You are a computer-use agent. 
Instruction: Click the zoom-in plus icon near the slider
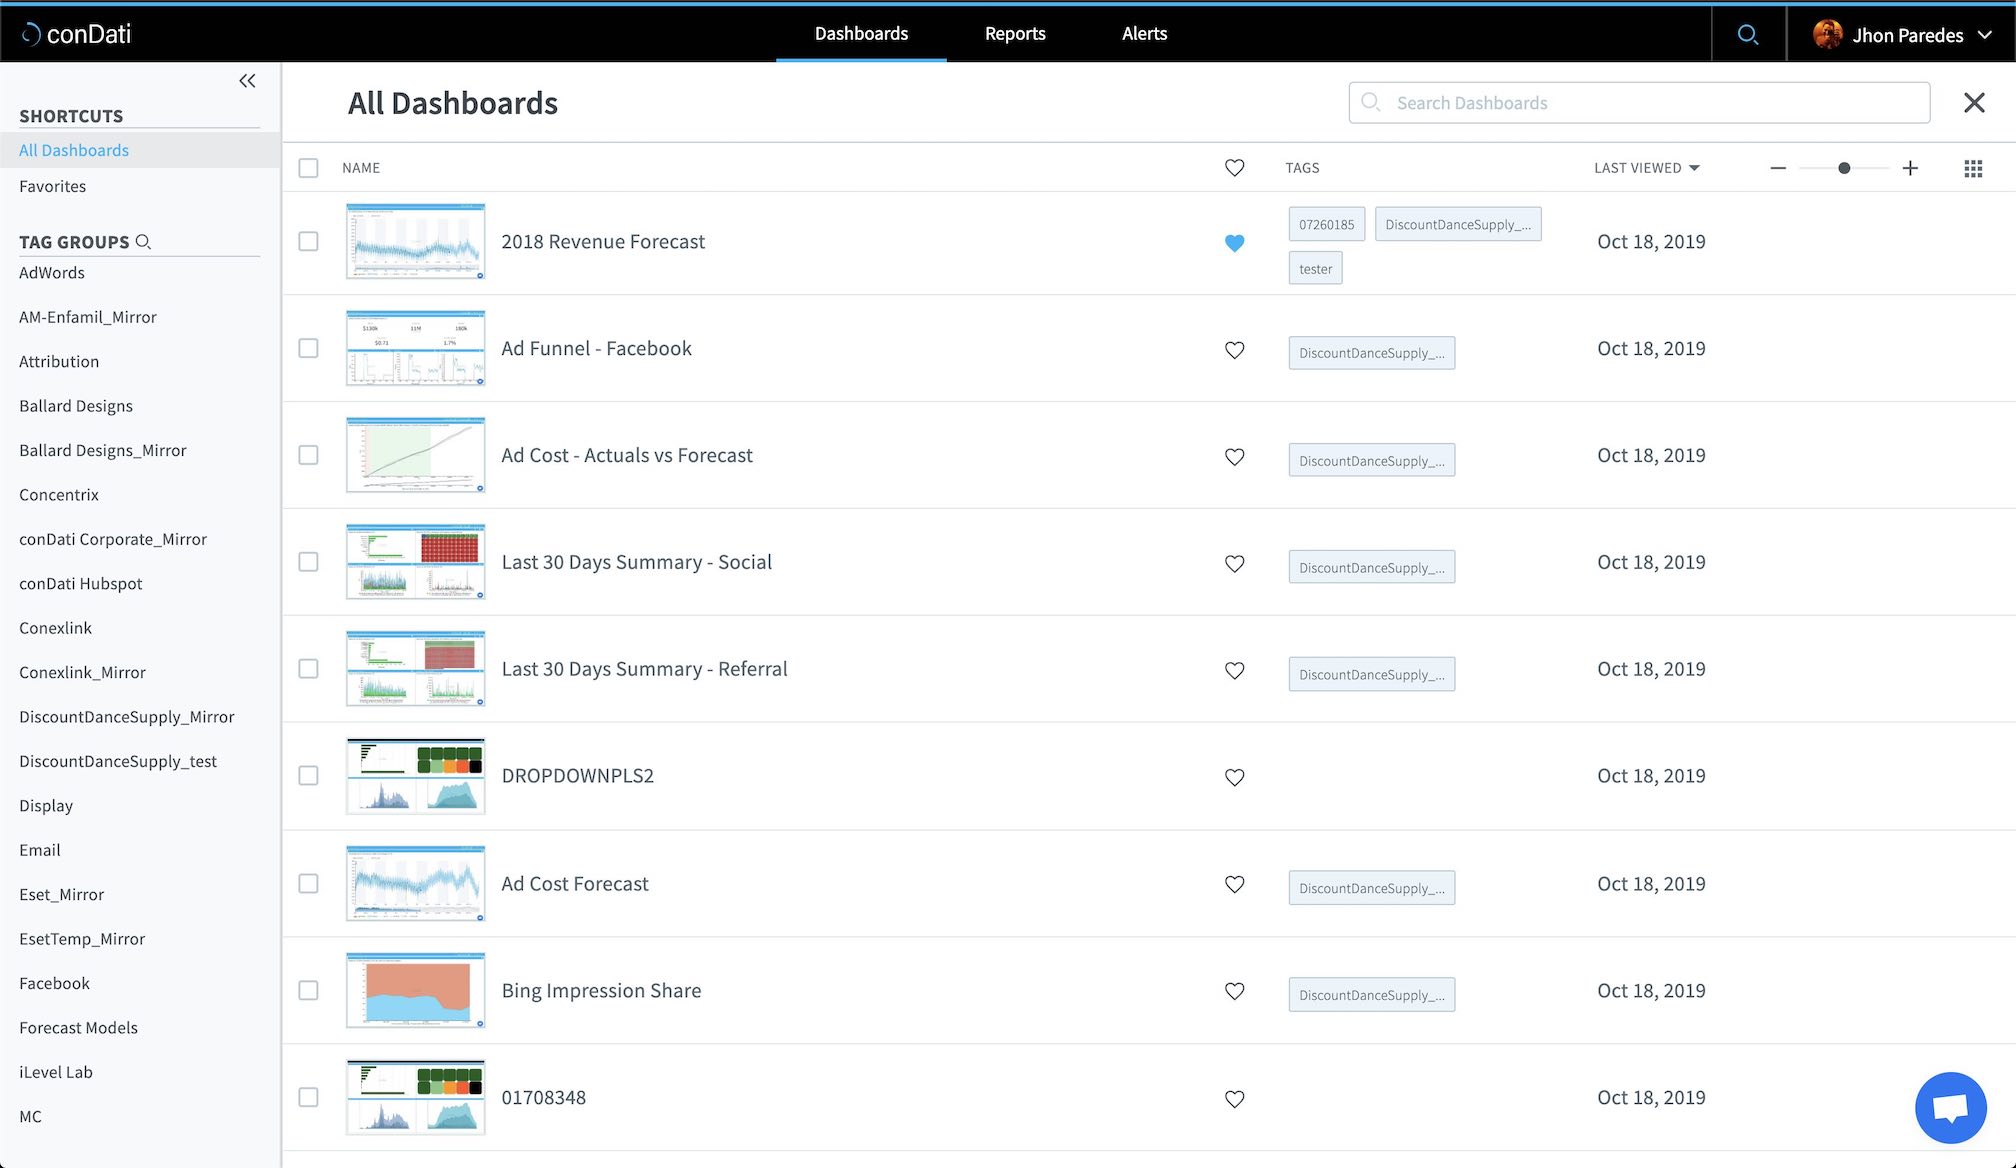1910,168
